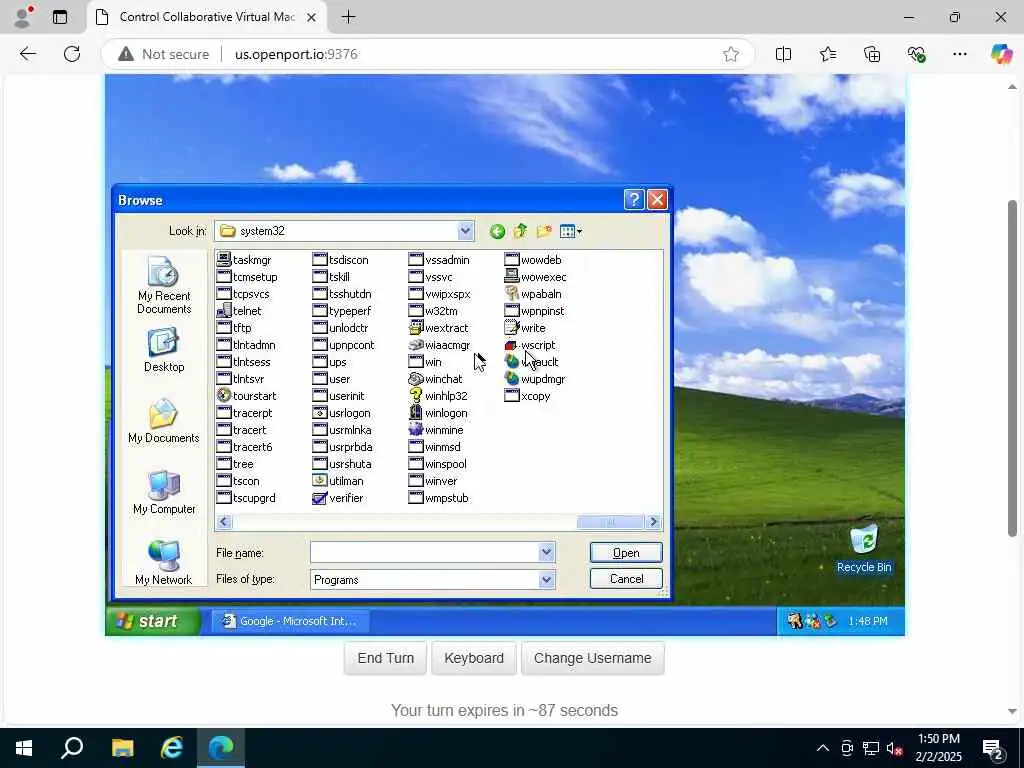Click the File name input field
The image size is (1024, 768).
425,552
